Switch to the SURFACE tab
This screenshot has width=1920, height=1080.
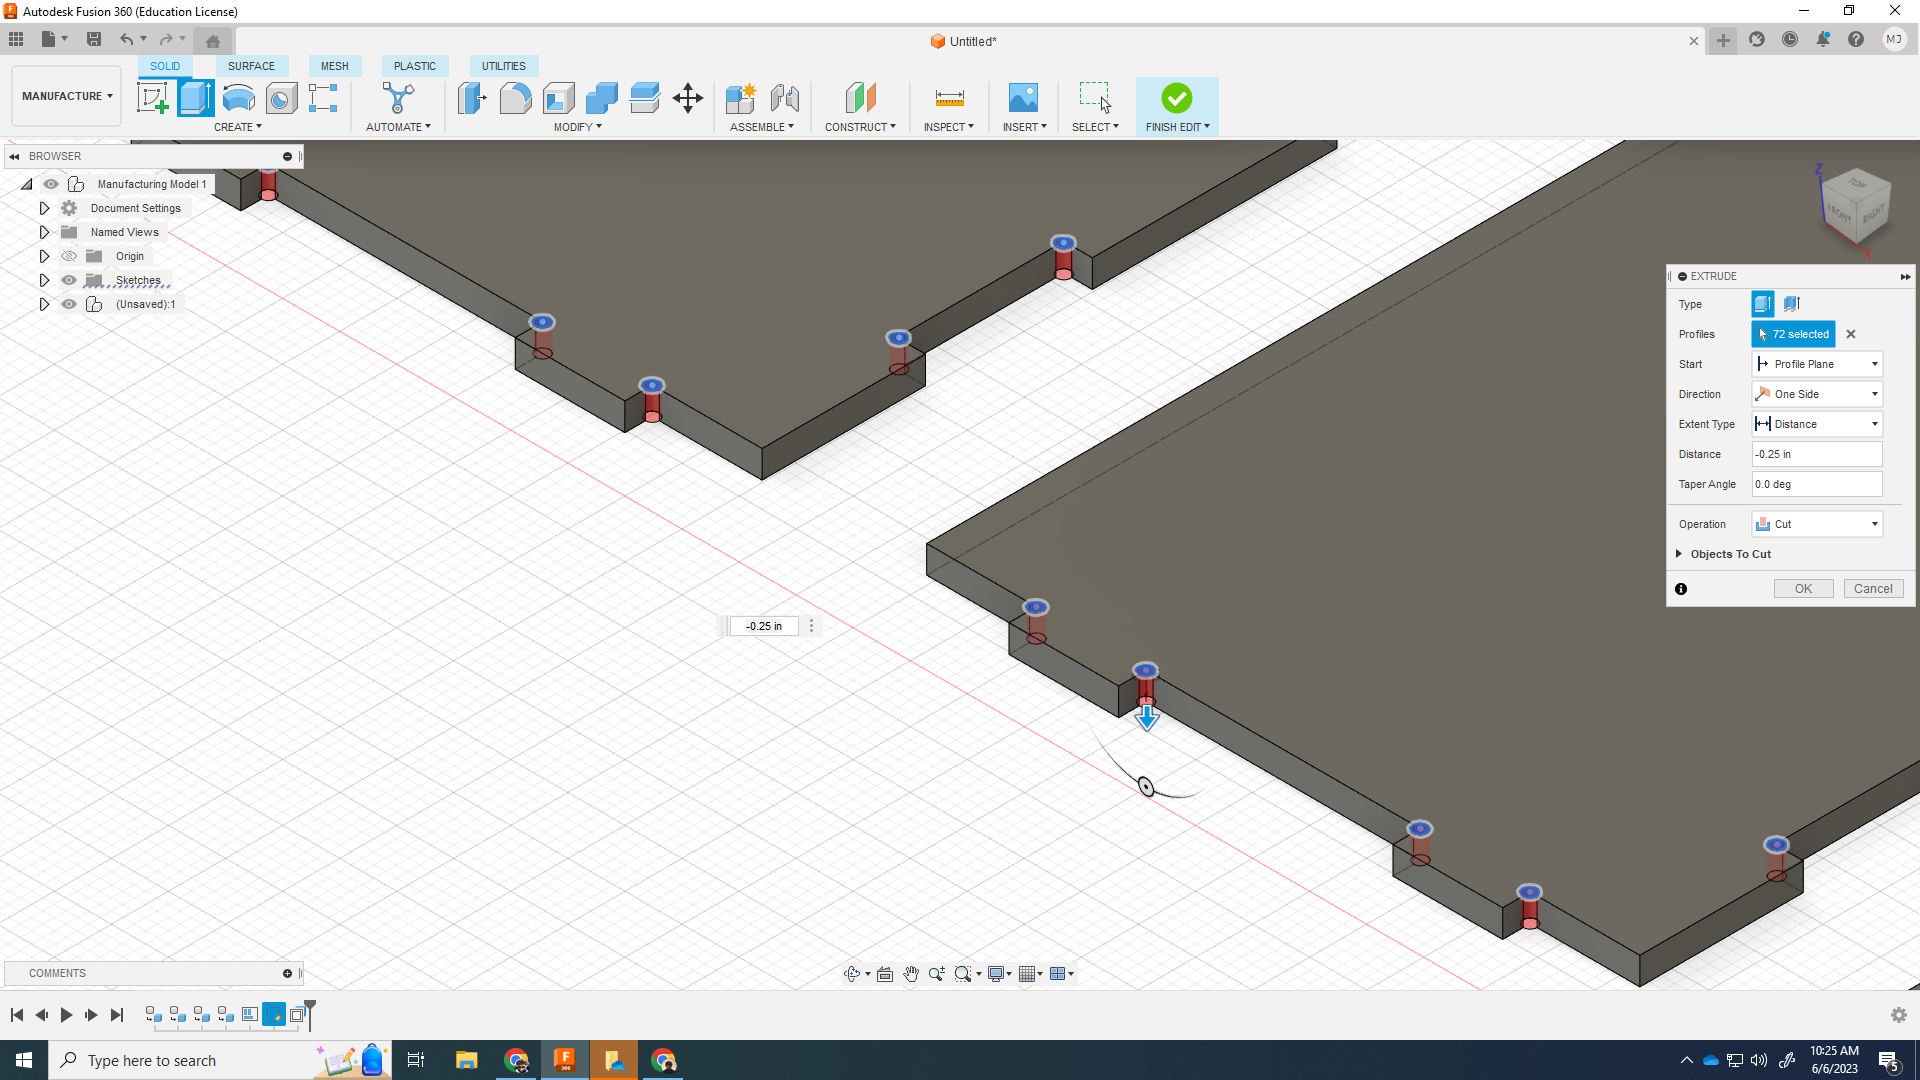point(251,66)
